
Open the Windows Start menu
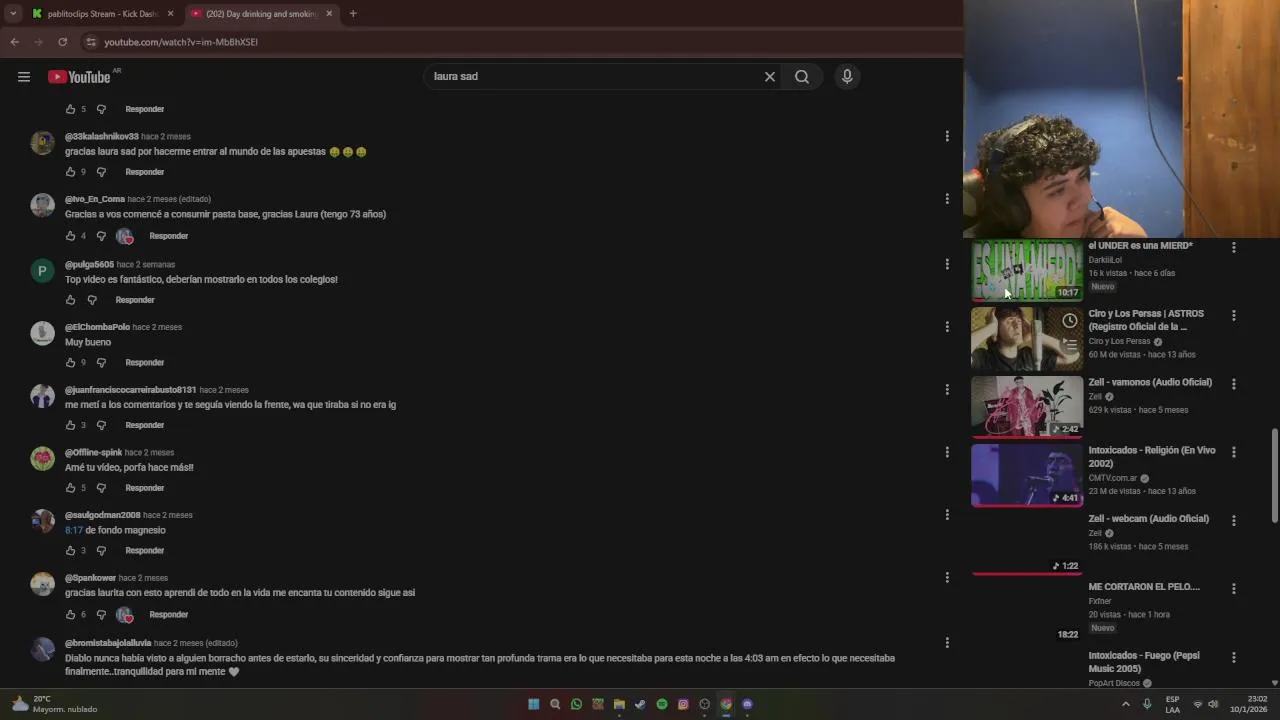533,704
